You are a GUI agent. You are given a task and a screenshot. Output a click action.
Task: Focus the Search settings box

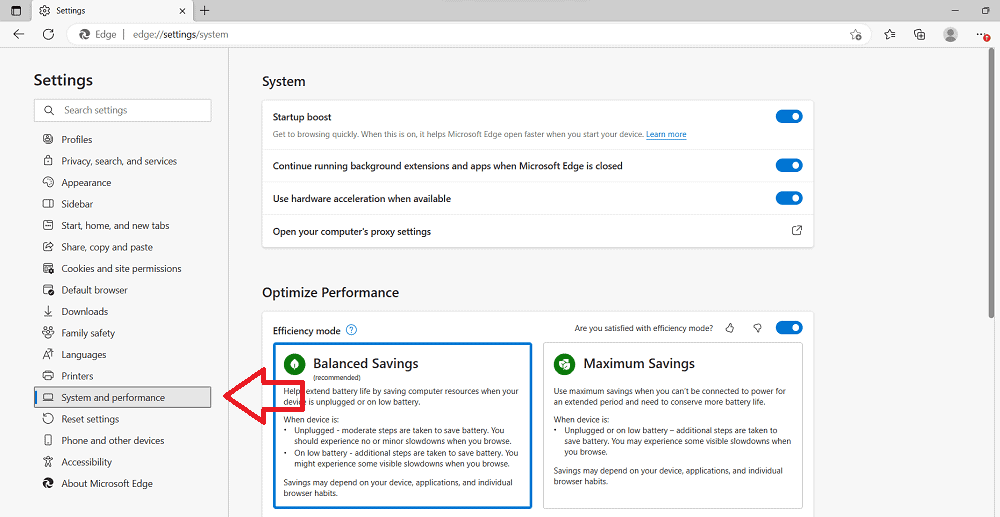(x=122, y=110)
